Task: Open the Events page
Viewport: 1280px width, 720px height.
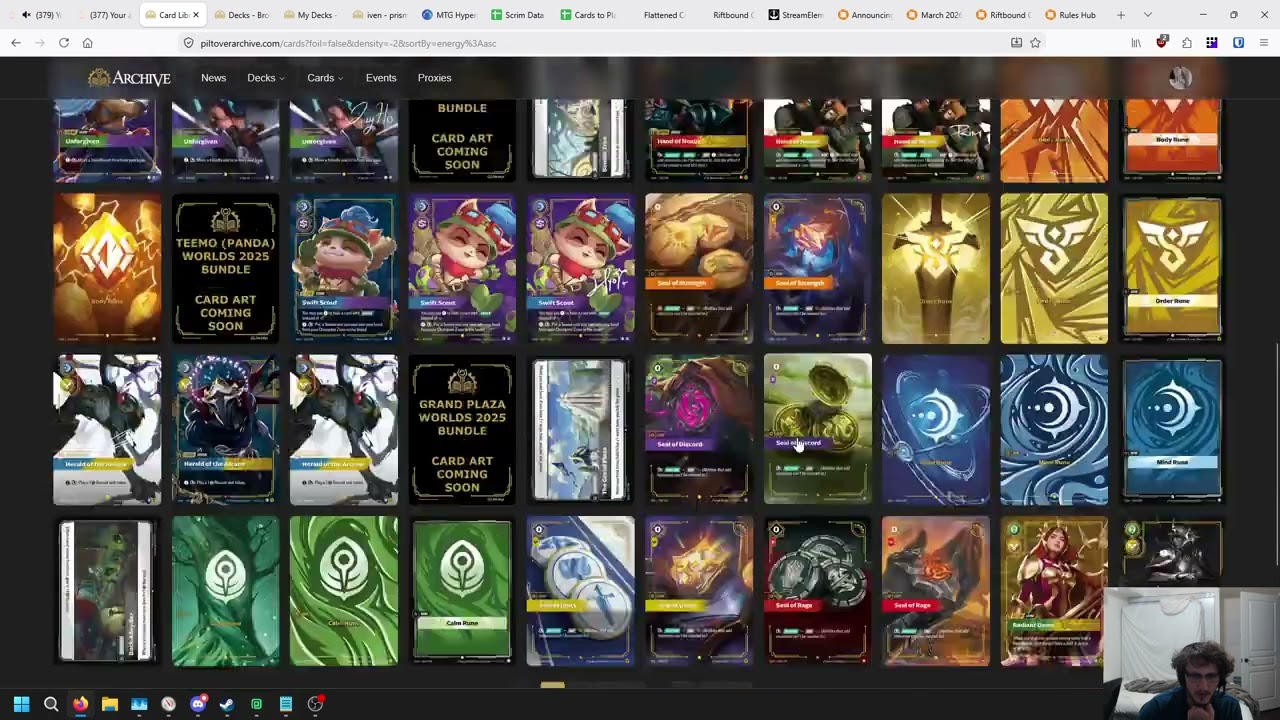Action: 381,77
